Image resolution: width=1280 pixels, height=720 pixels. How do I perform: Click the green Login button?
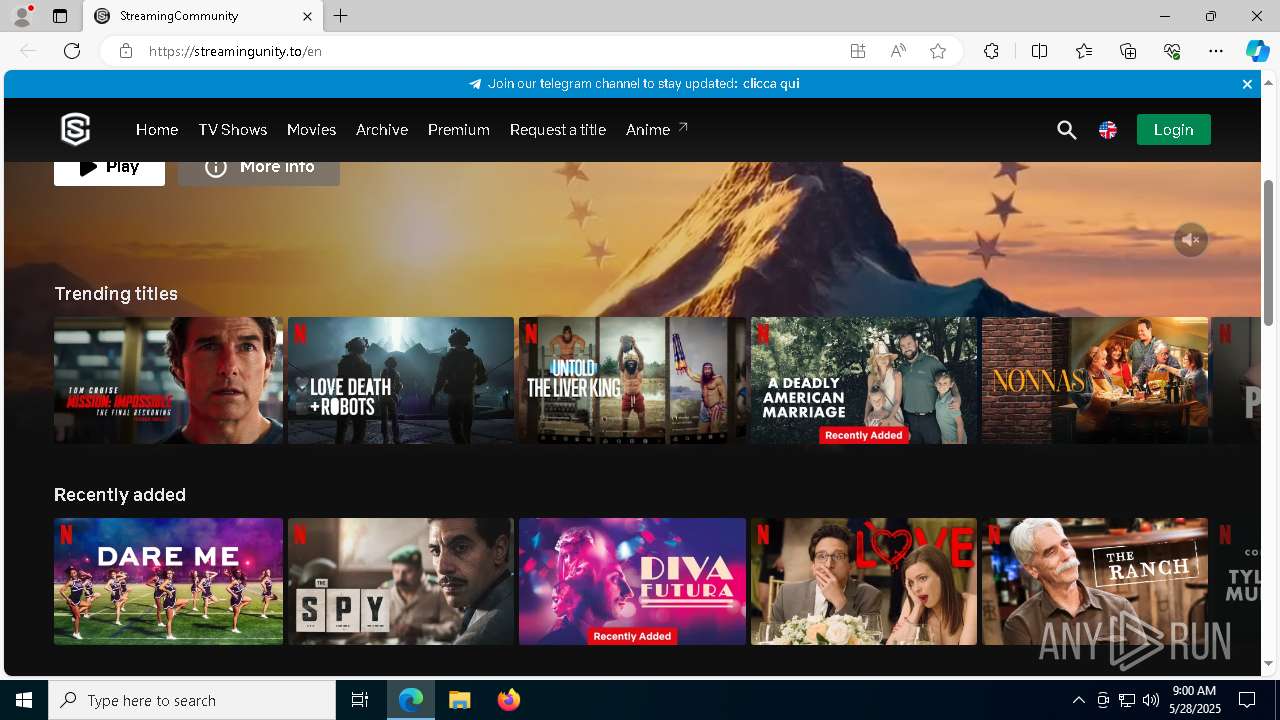[x=1173, y=130]
